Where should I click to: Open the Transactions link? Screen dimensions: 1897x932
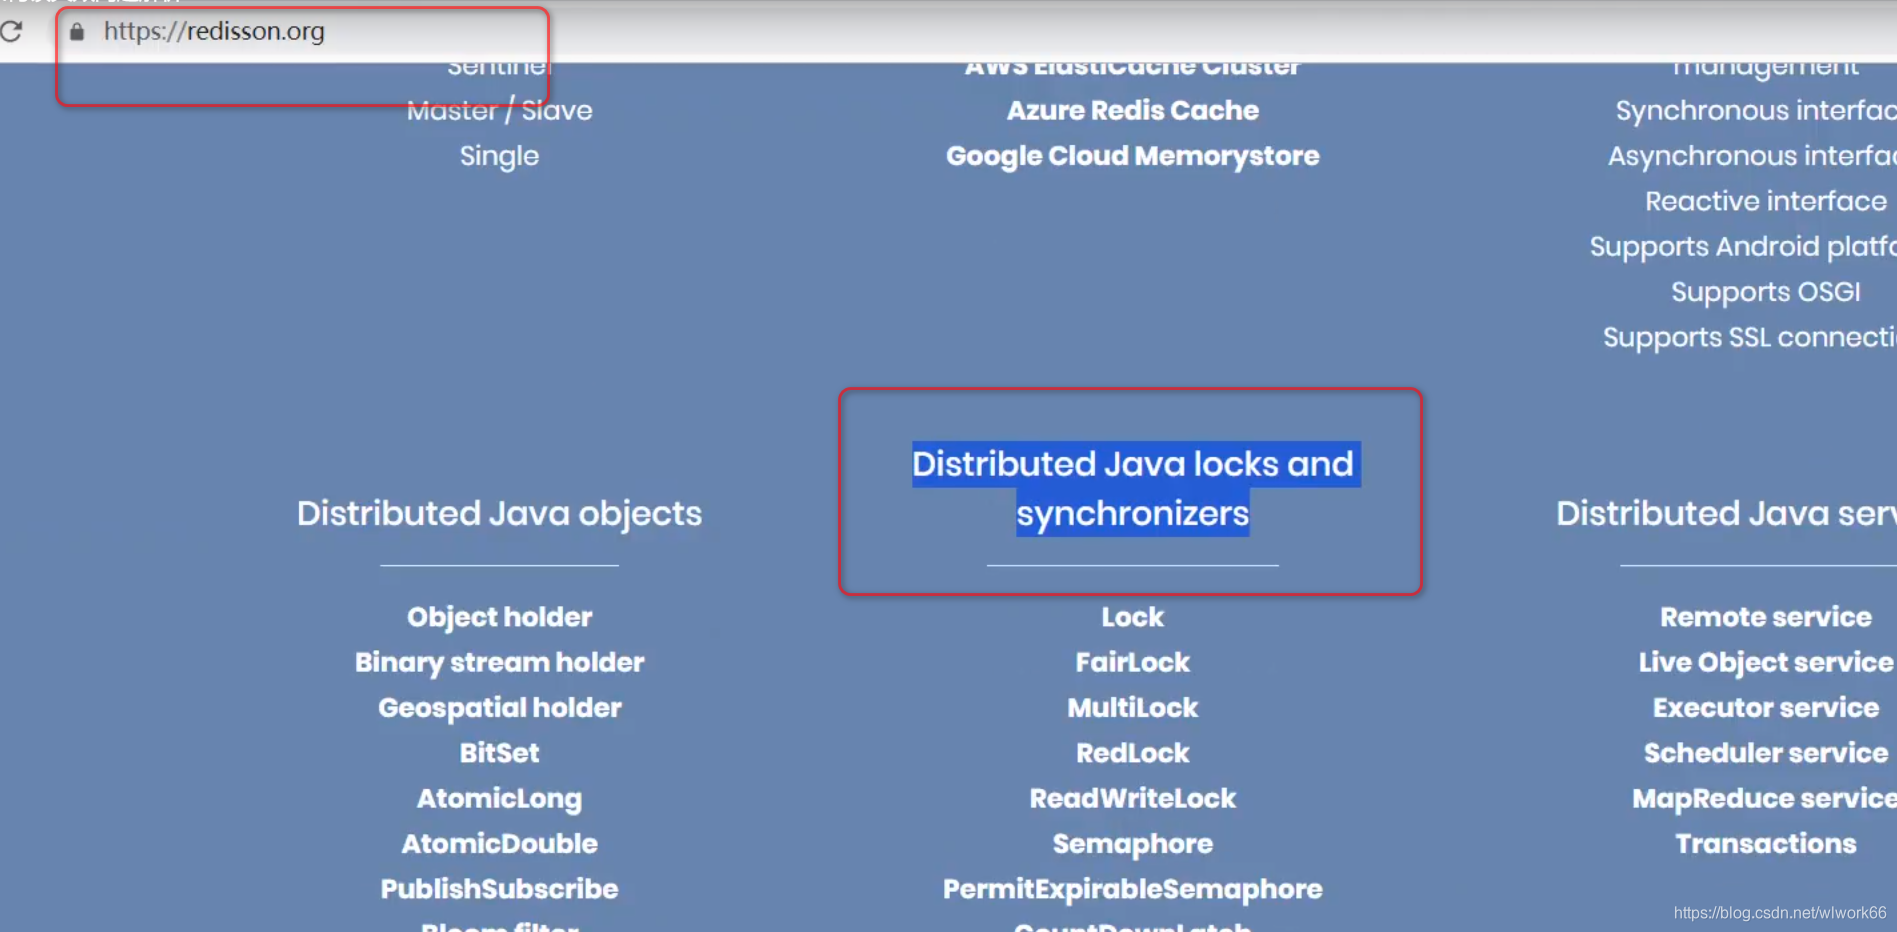[x=1766, y=844]
